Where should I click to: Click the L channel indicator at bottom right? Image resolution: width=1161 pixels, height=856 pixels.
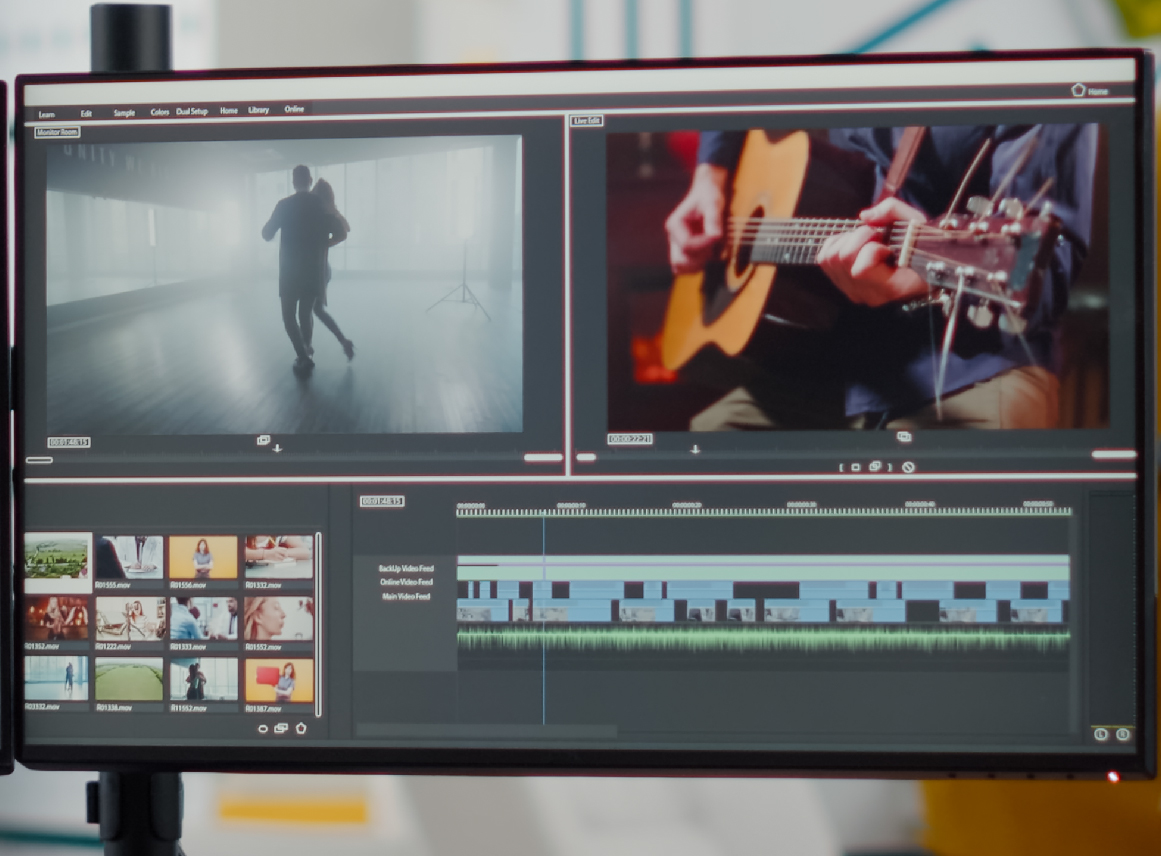tap(1101, 735)
